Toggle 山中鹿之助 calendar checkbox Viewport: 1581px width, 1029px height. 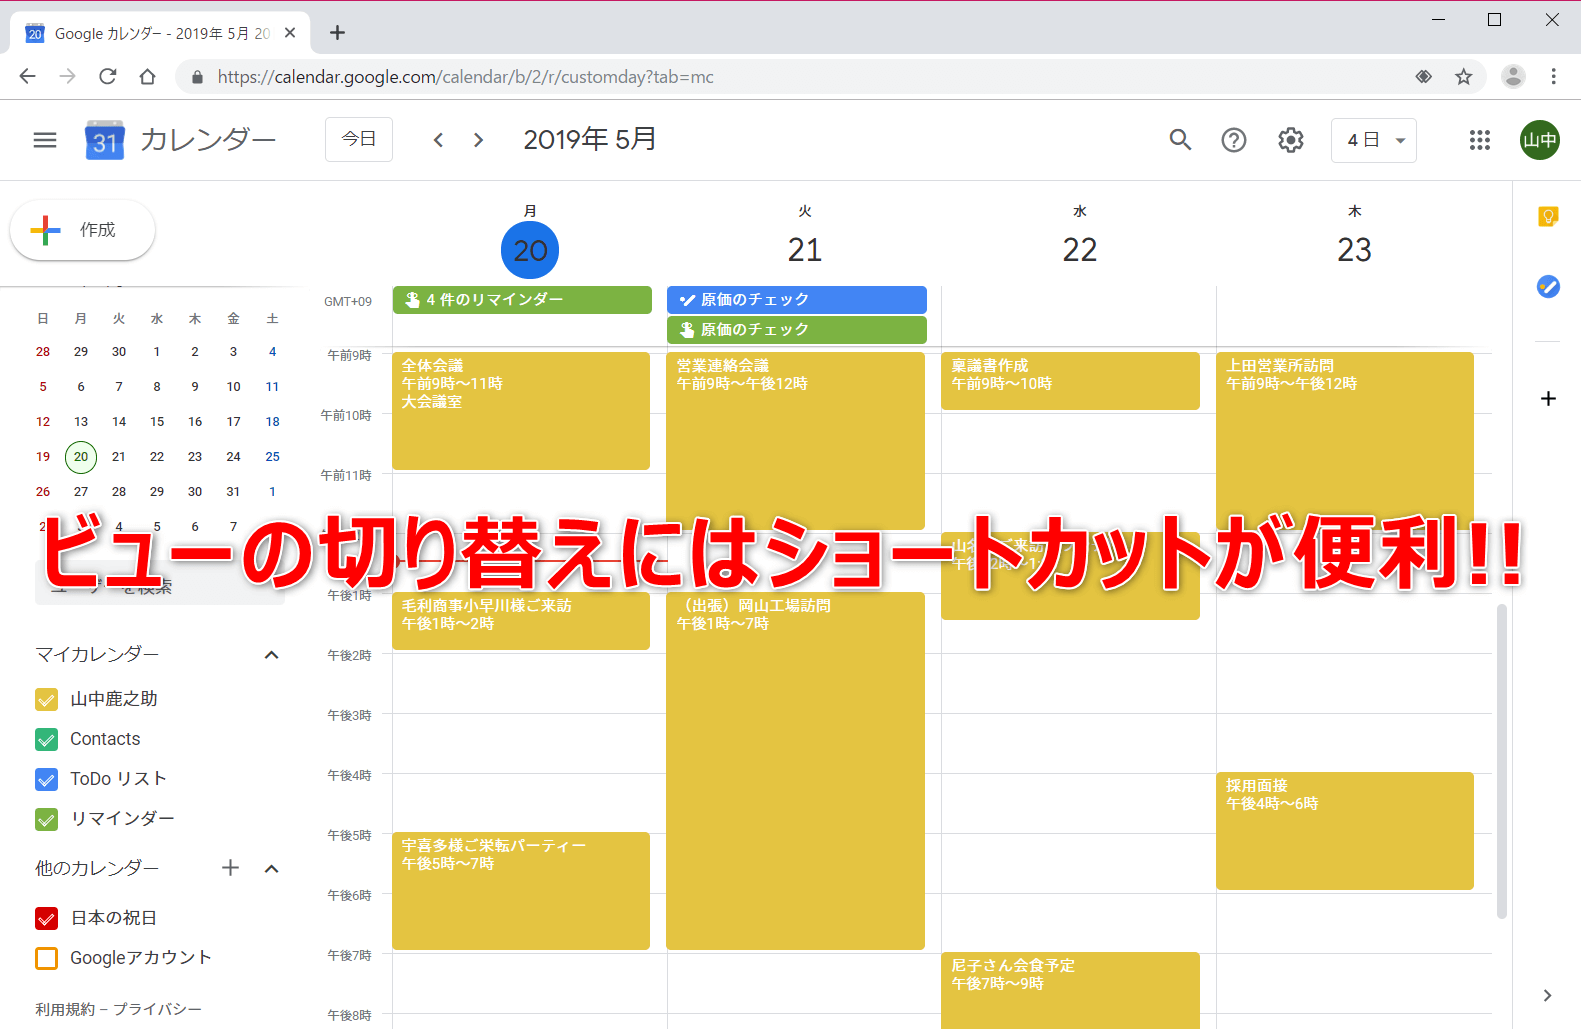click(46, 699)
